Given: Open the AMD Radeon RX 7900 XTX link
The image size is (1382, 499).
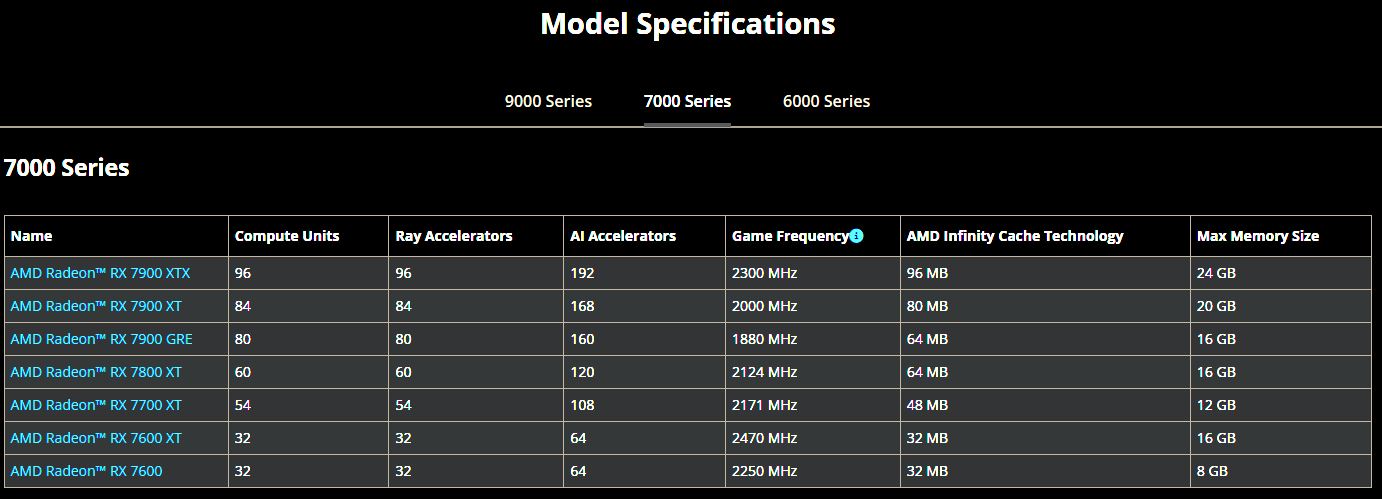Looking at the screenshot, I should [x=100, y=273].
